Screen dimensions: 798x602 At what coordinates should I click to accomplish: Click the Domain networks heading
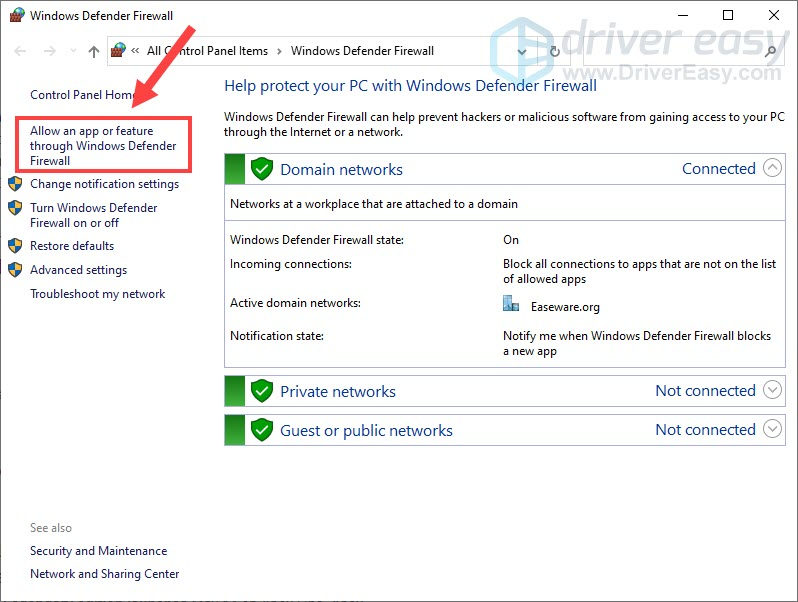click(x=341, y=169)
